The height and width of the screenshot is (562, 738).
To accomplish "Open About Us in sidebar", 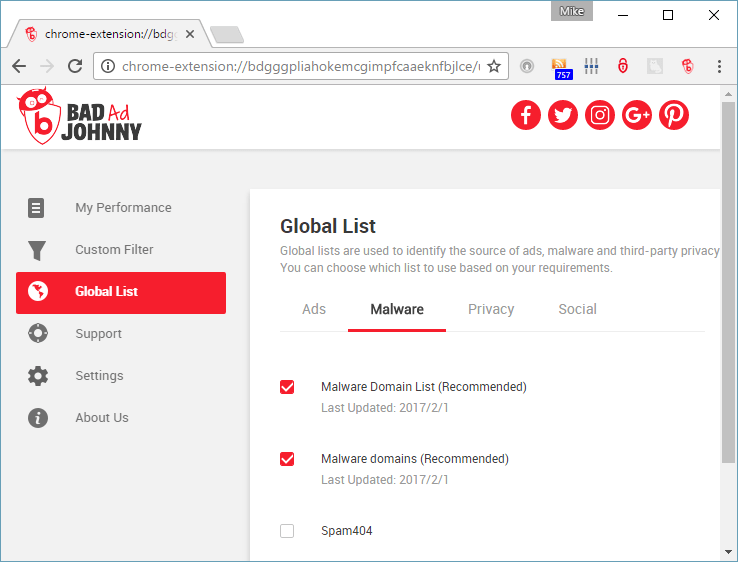I will click(121, 417).
